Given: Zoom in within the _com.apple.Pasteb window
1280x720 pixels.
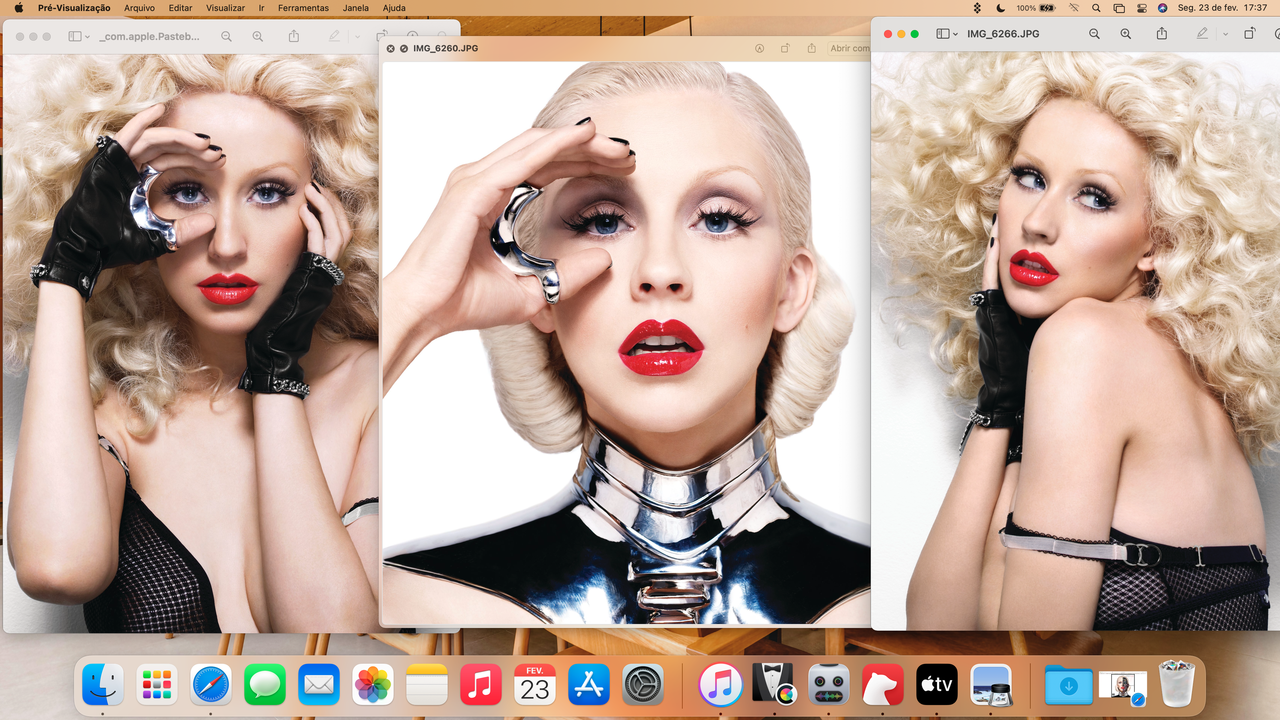Looking at the screenshot, I should point(258,37).
